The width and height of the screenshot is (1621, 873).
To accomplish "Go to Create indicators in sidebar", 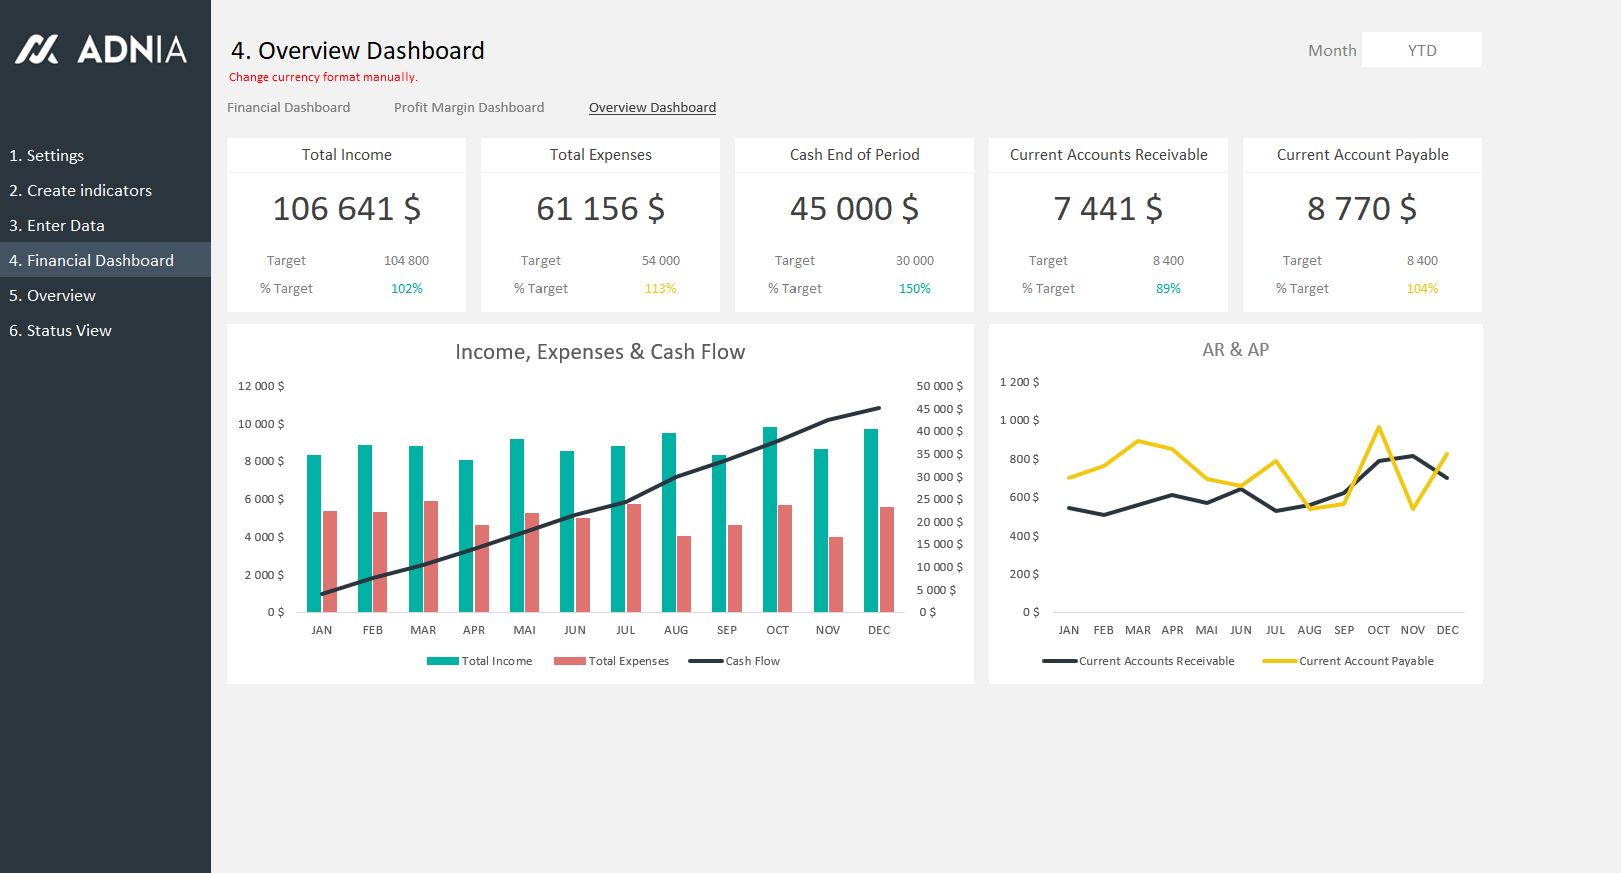I will click(80, 190).
